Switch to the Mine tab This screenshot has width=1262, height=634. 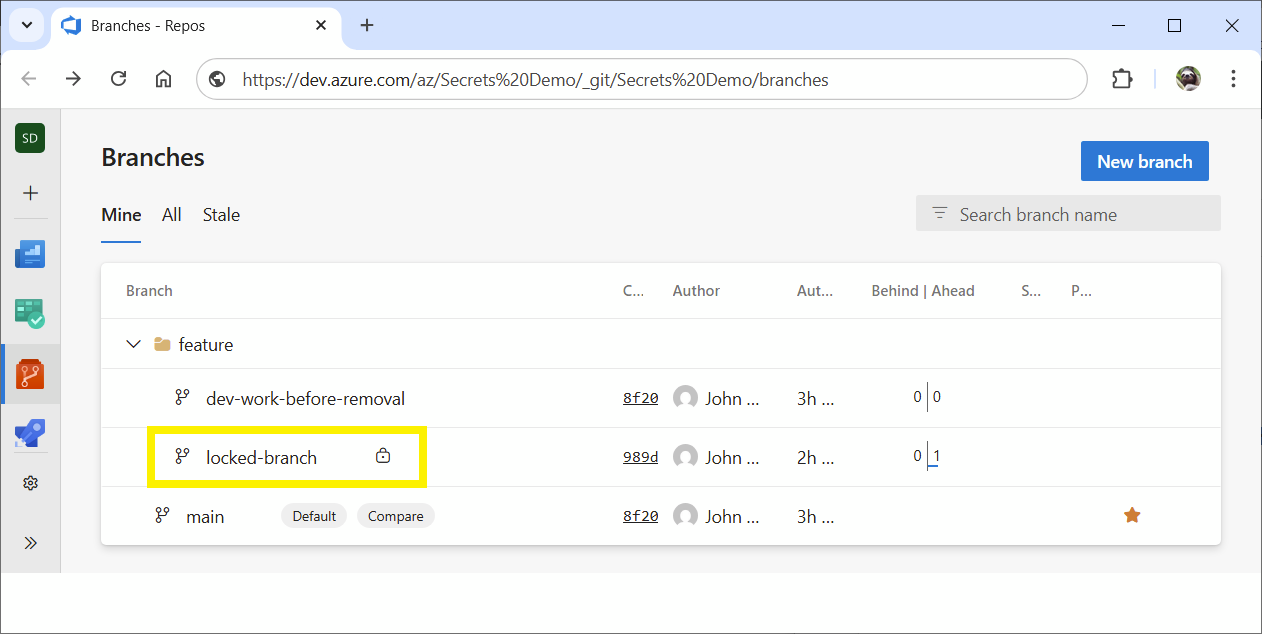121,214
